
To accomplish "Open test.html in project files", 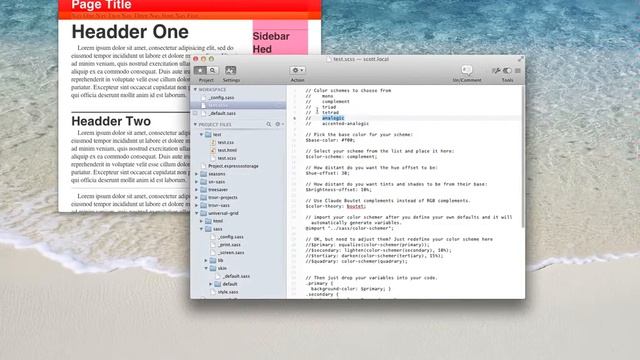I will click(x=227, y=150).
